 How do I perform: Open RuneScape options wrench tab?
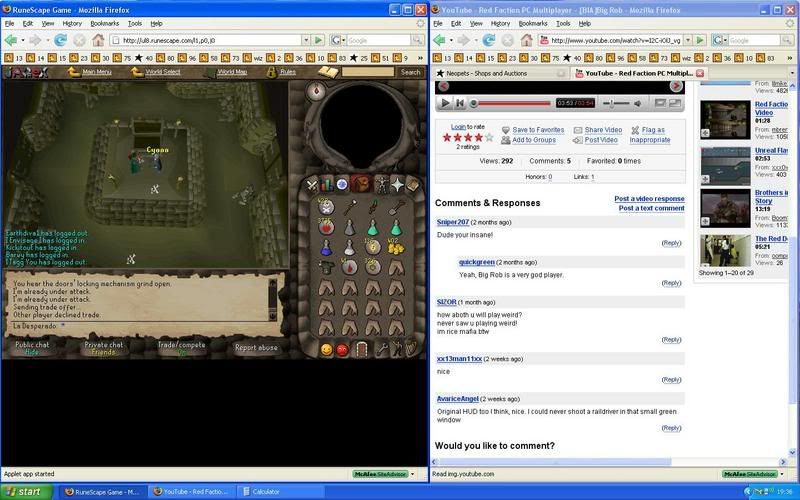pyautogui.click(x=382, y=349)
